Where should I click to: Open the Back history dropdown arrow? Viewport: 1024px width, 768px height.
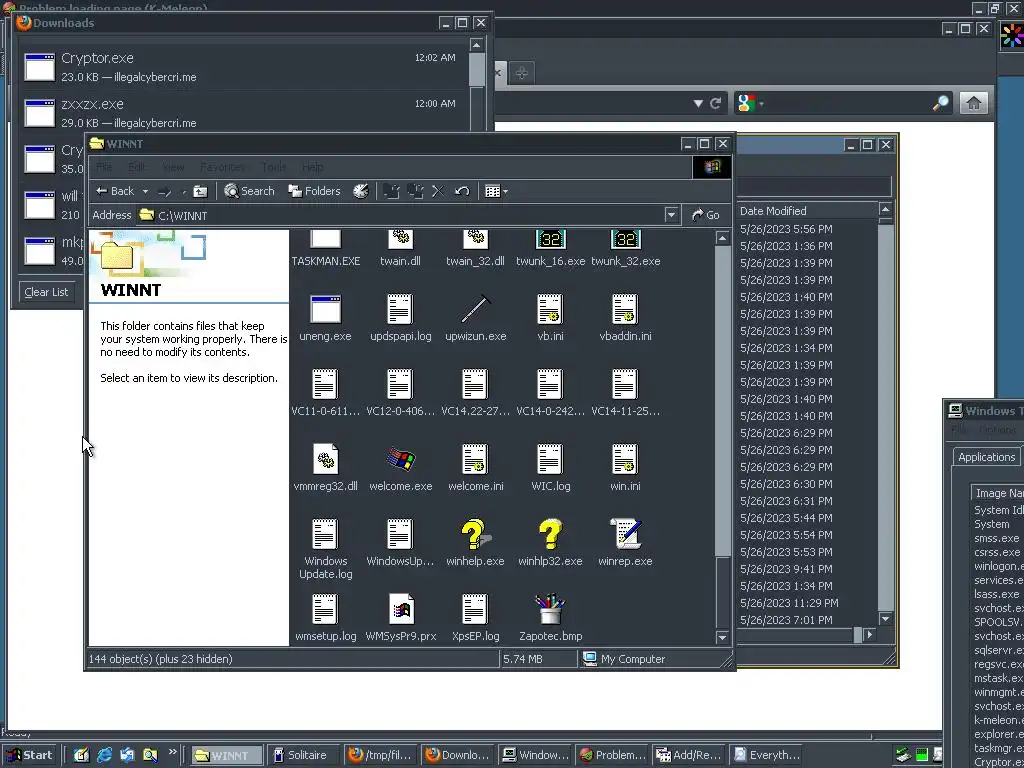tap(145, 191)
